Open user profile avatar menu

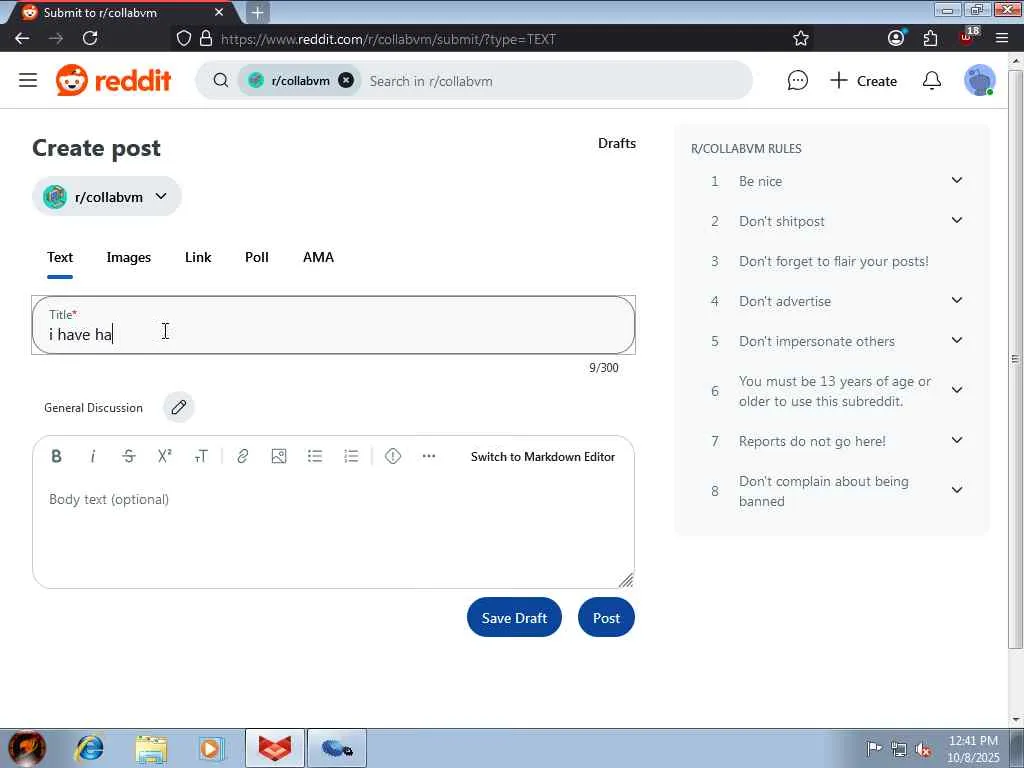tap(980, 80)
